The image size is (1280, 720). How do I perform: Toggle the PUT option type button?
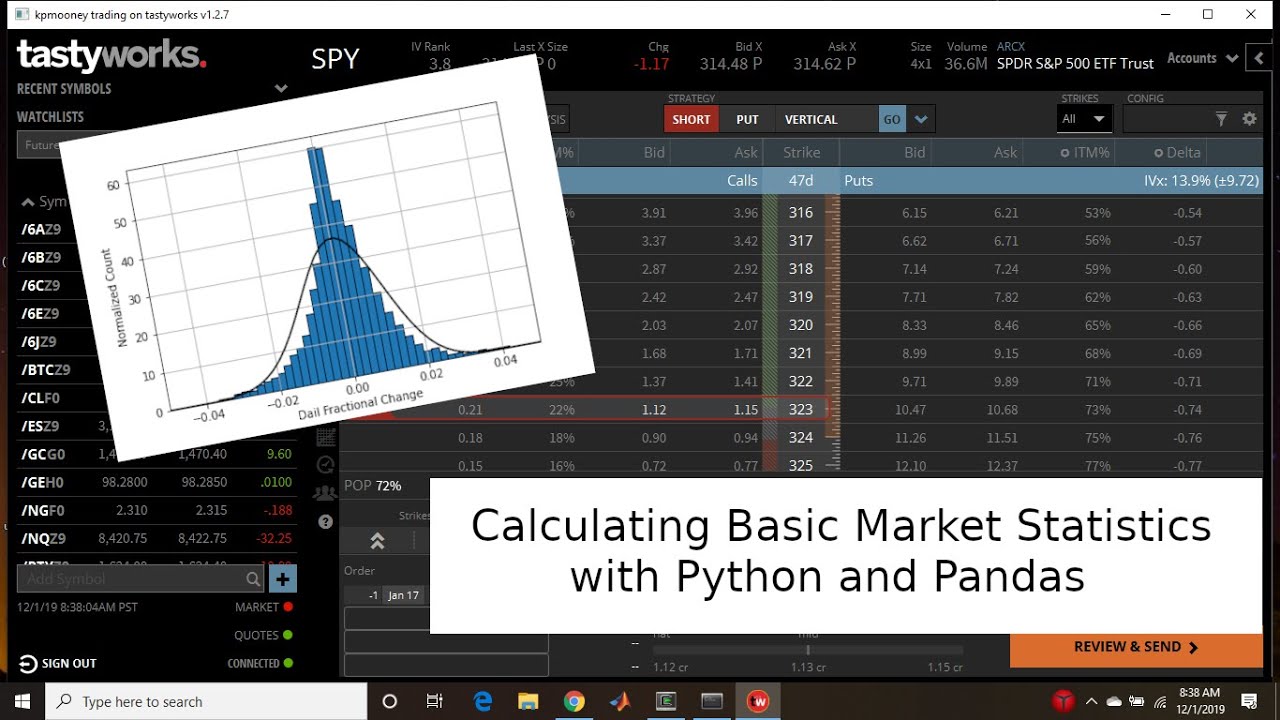pos(747,119)
